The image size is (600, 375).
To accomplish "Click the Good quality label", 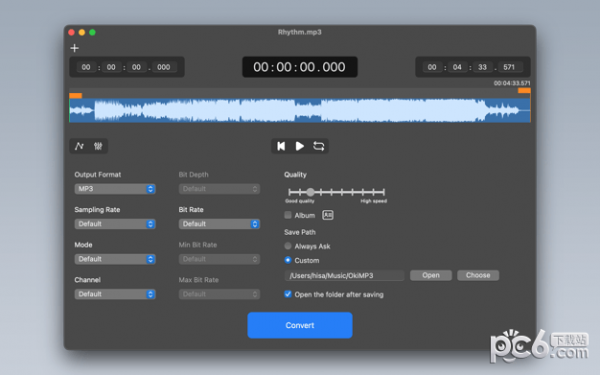I will pos(300,201).
